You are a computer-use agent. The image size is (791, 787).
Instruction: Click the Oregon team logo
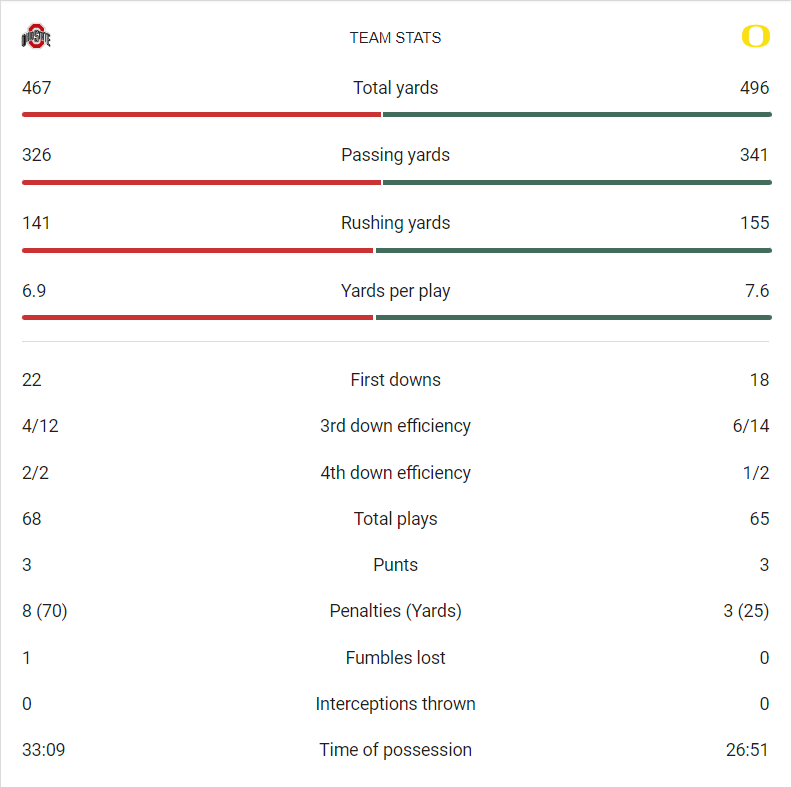pyautogui.click(x=755, y=37)
